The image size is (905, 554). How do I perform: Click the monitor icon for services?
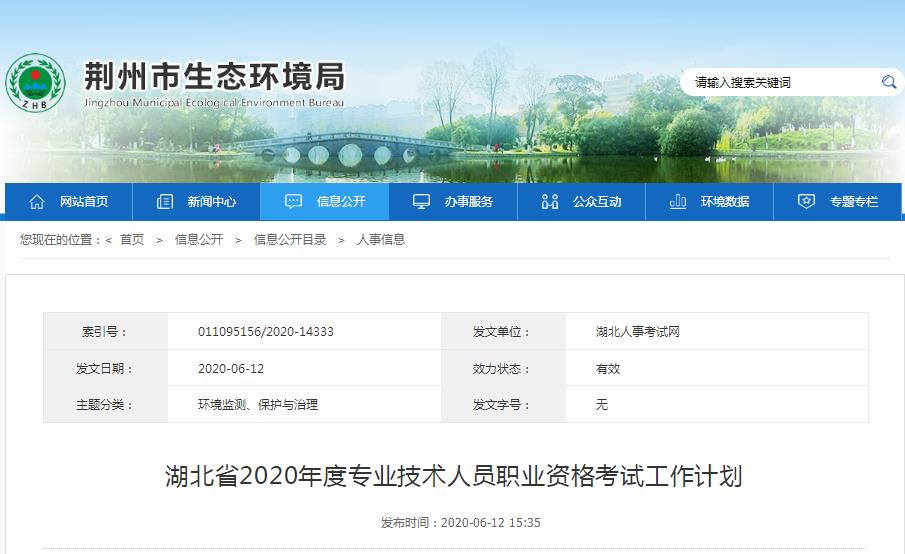coord(421,202)
